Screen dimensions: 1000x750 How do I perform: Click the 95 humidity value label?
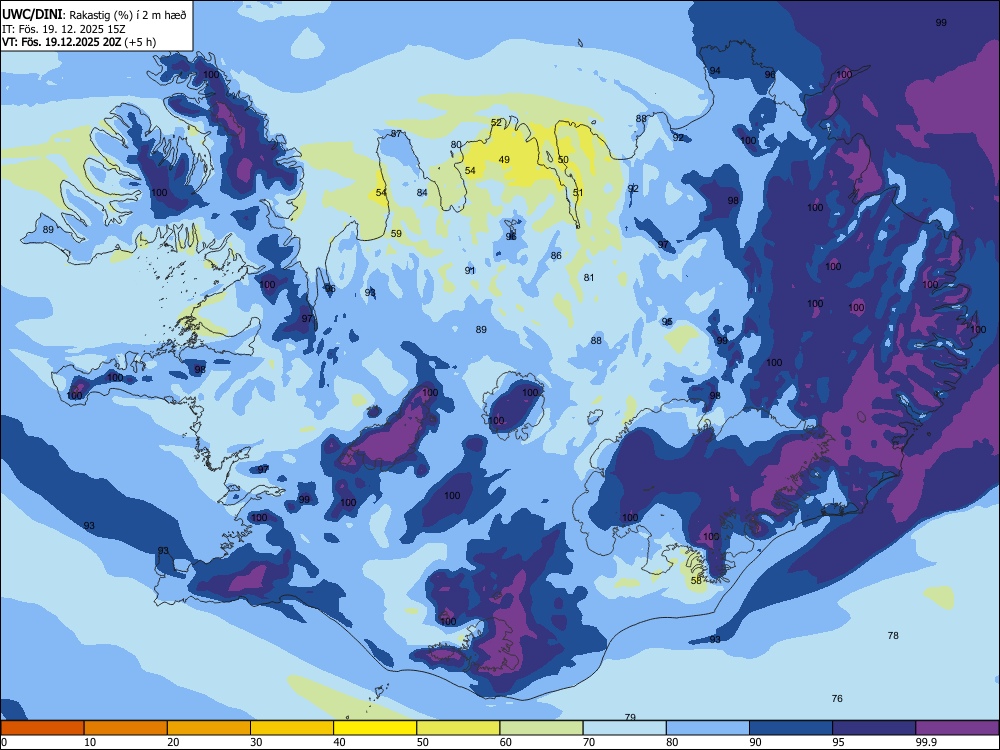tap(667, 321)
